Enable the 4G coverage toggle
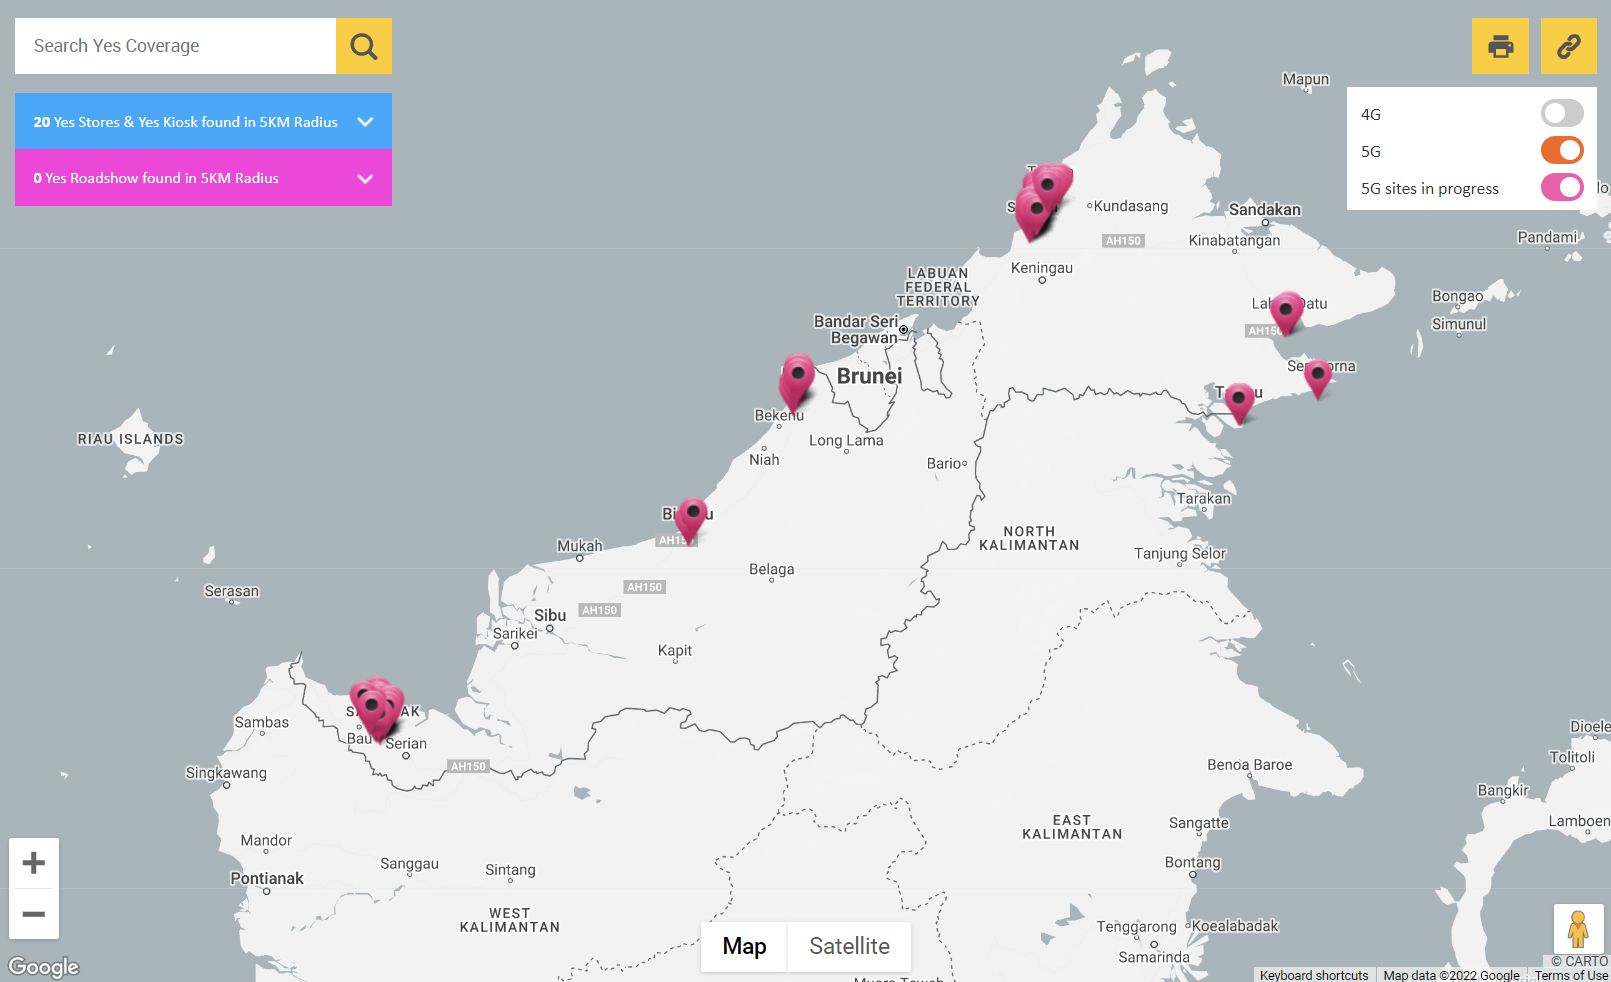The height and width of the screenshot is (982, 1611). pos(1561,114)
